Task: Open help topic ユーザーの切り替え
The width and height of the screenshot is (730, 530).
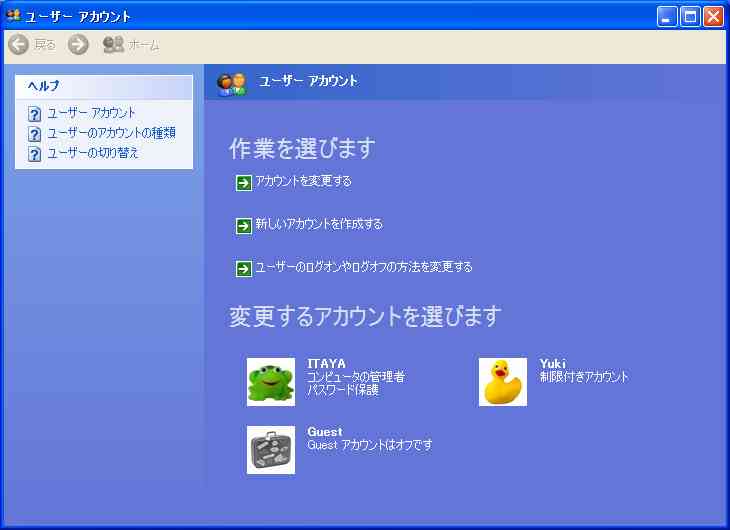Action: click(93, 153)
